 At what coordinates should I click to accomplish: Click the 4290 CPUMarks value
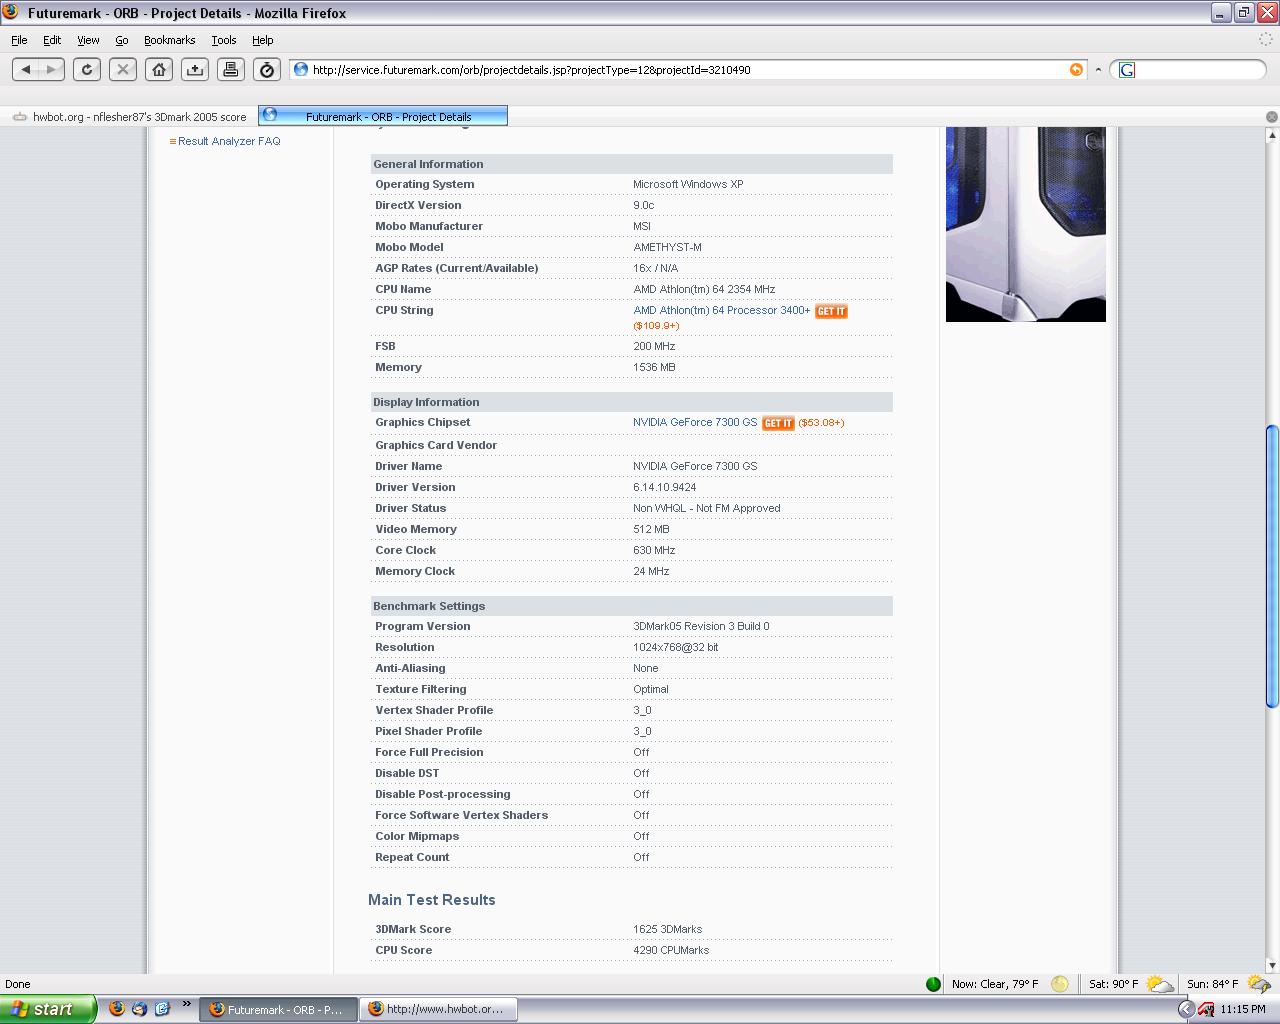coord(671,950)
